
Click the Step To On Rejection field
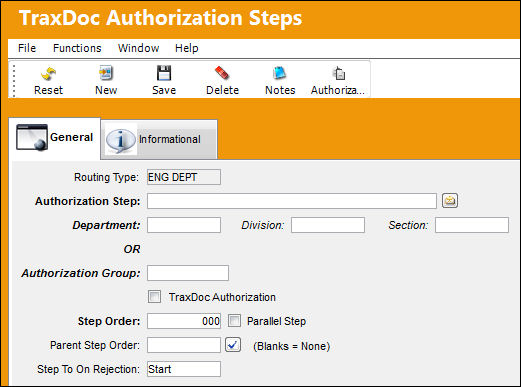click(x=184, y=369)
